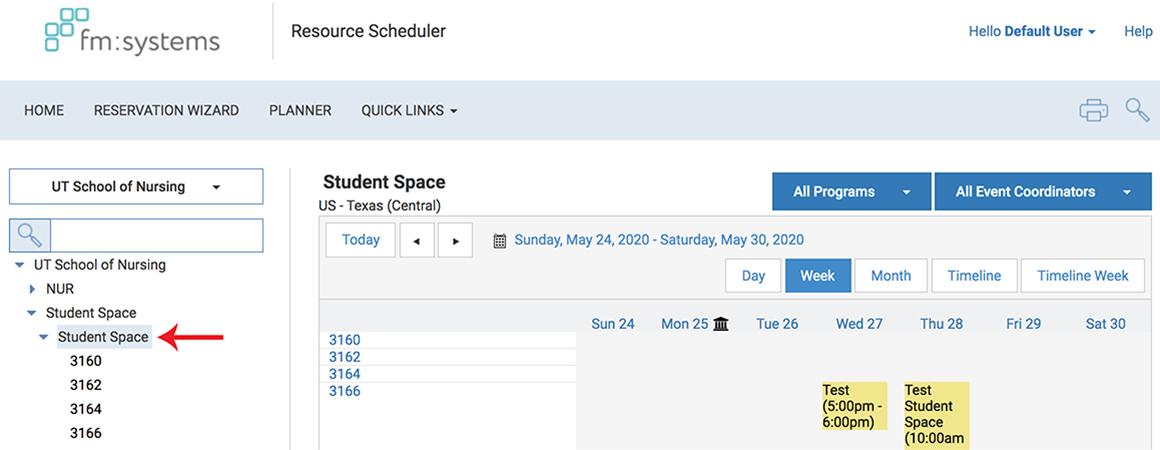Click the sidebar search magnifier icon
Viewport: 1160px width, 450px height.
coord(30,236)
